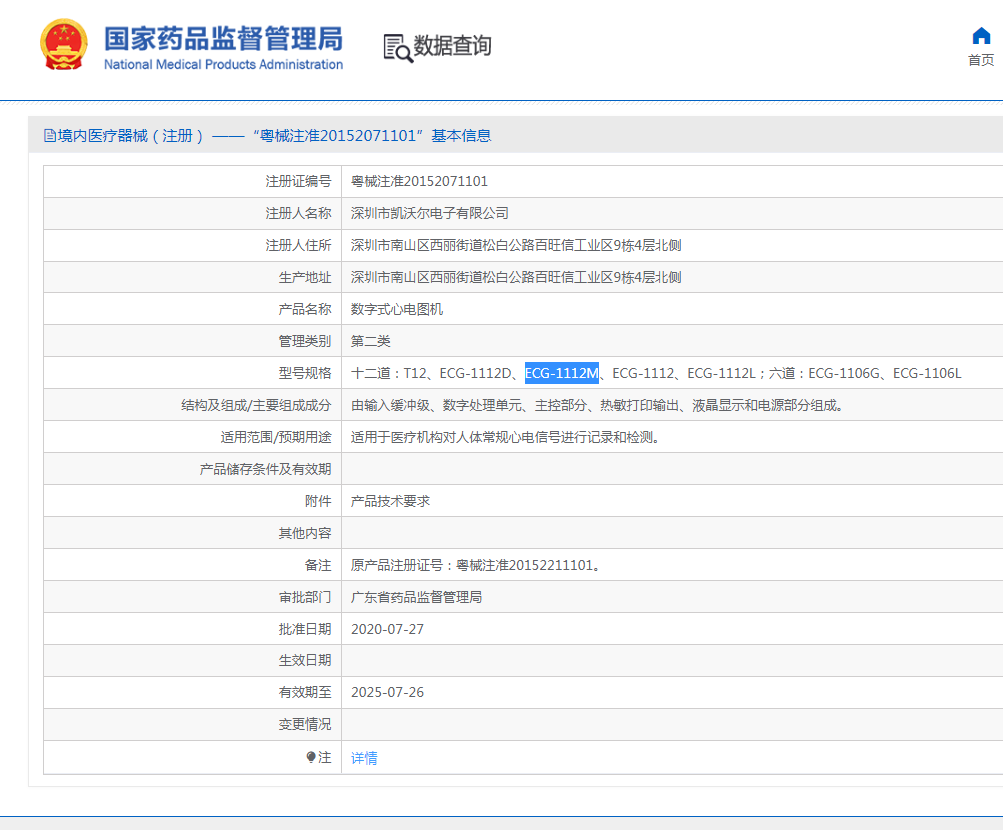This screenshot has height=830, width=1003.
Task: Click model ECG-1112D in specifications
Action: (x=476, y=373)
